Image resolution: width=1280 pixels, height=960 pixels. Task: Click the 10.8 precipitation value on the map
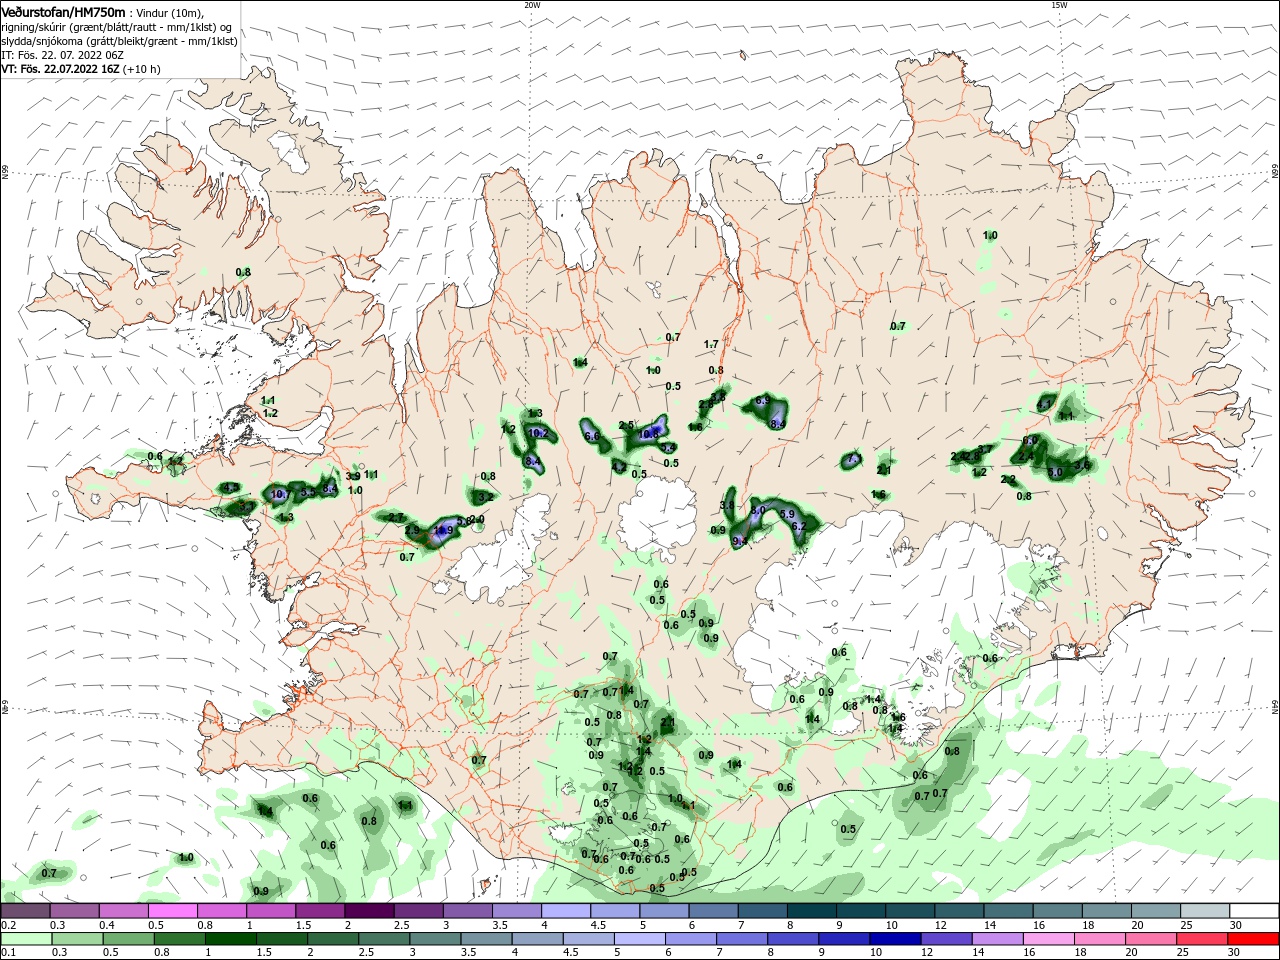tap(650, 434)
